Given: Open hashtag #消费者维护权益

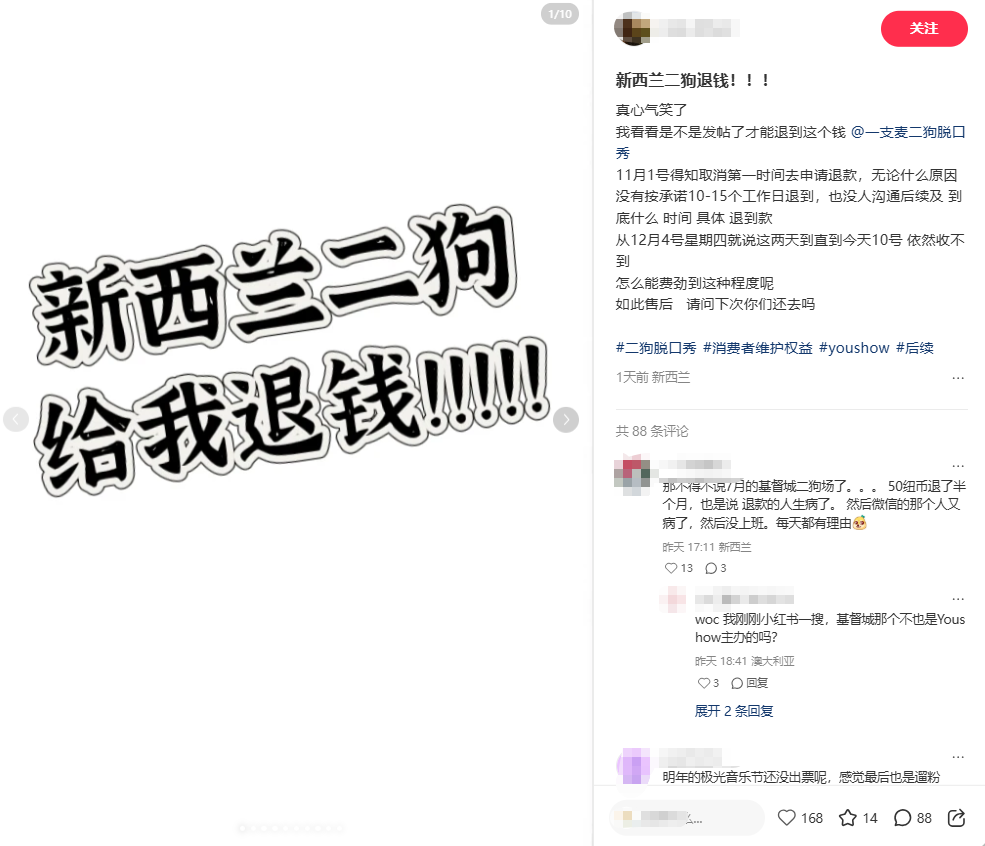Looking at the screenshot, I should click(758, 348).
